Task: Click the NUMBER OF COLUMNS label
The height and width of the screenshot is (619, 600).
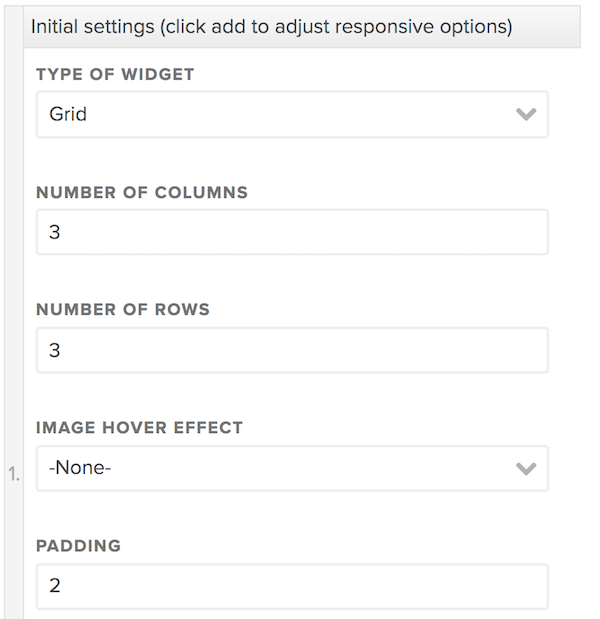Action: tap(142, 192)
